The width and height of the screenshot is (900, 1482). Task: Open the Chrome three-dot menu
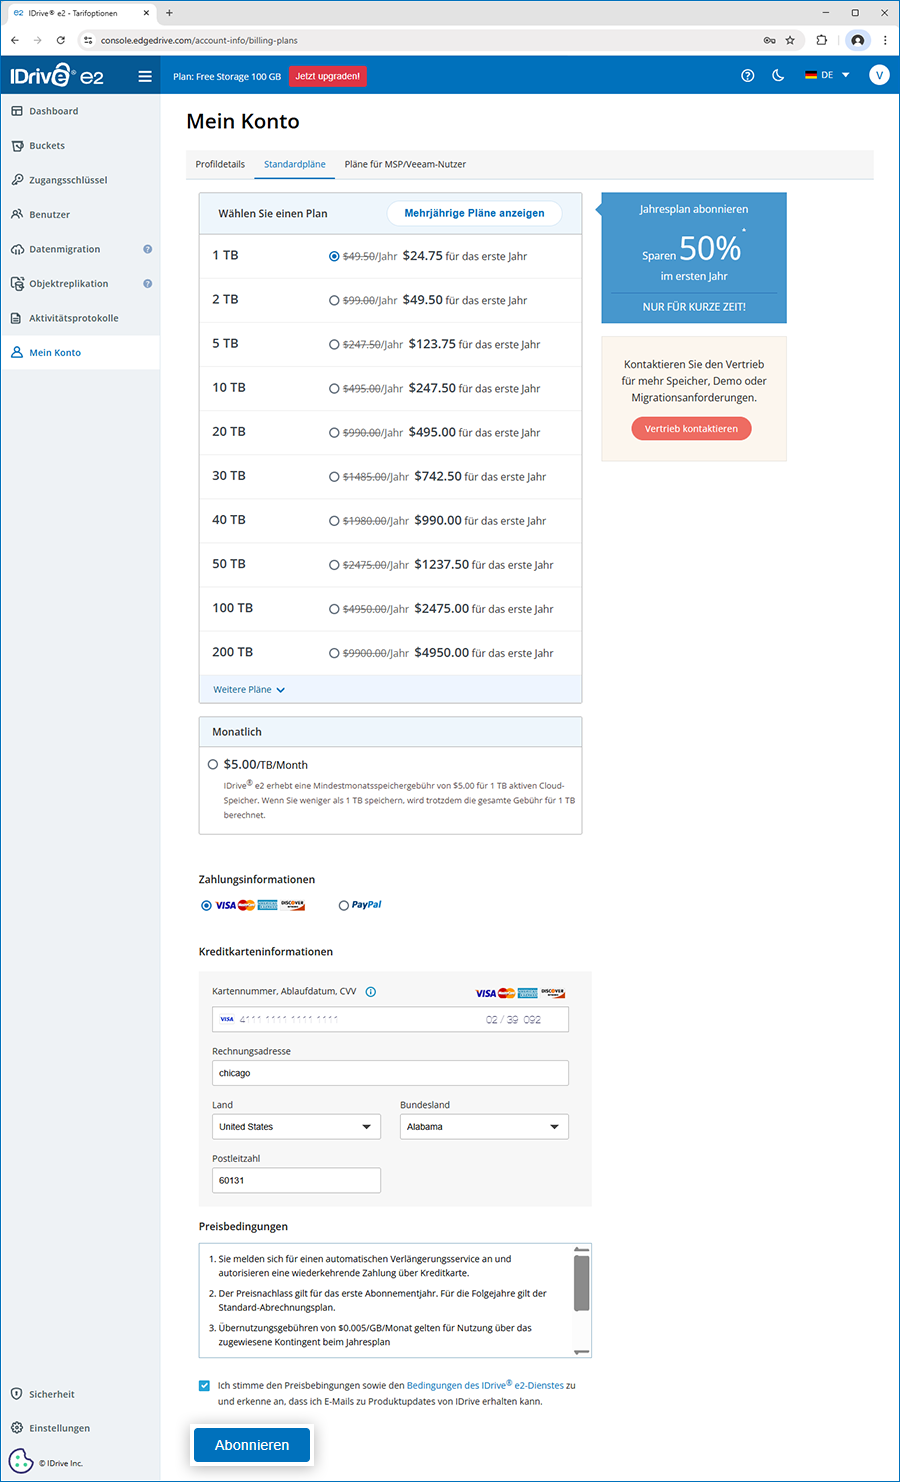tap(885, 40)
